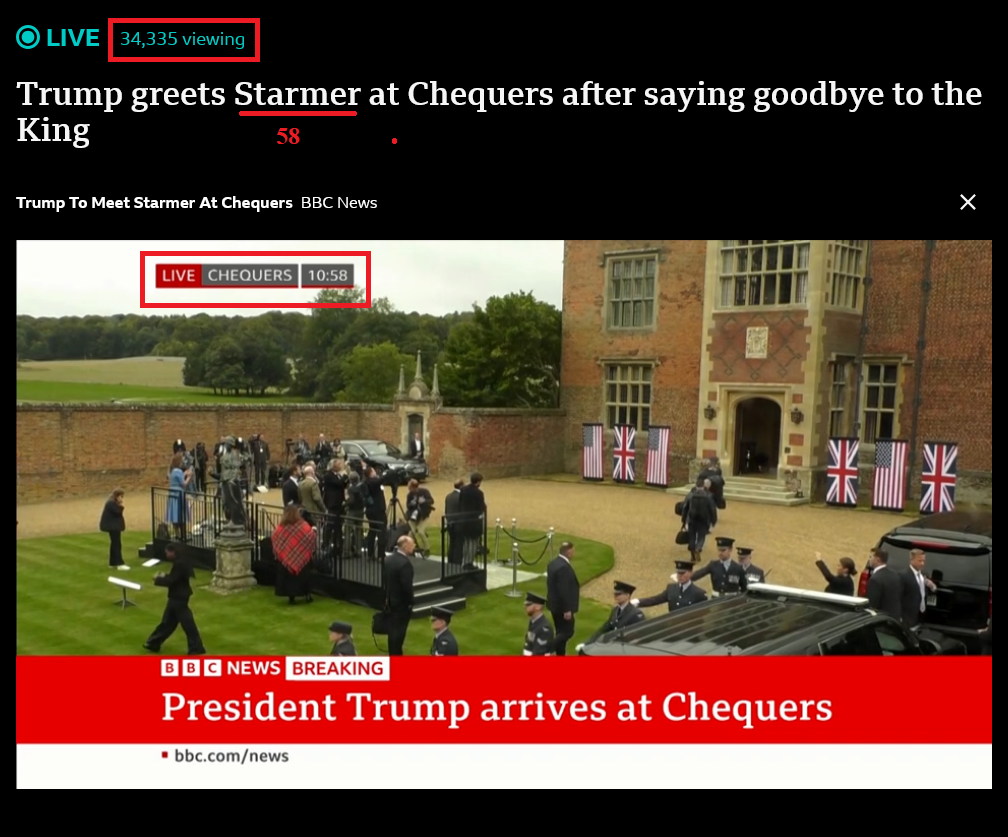Close the video player with X

968,202
